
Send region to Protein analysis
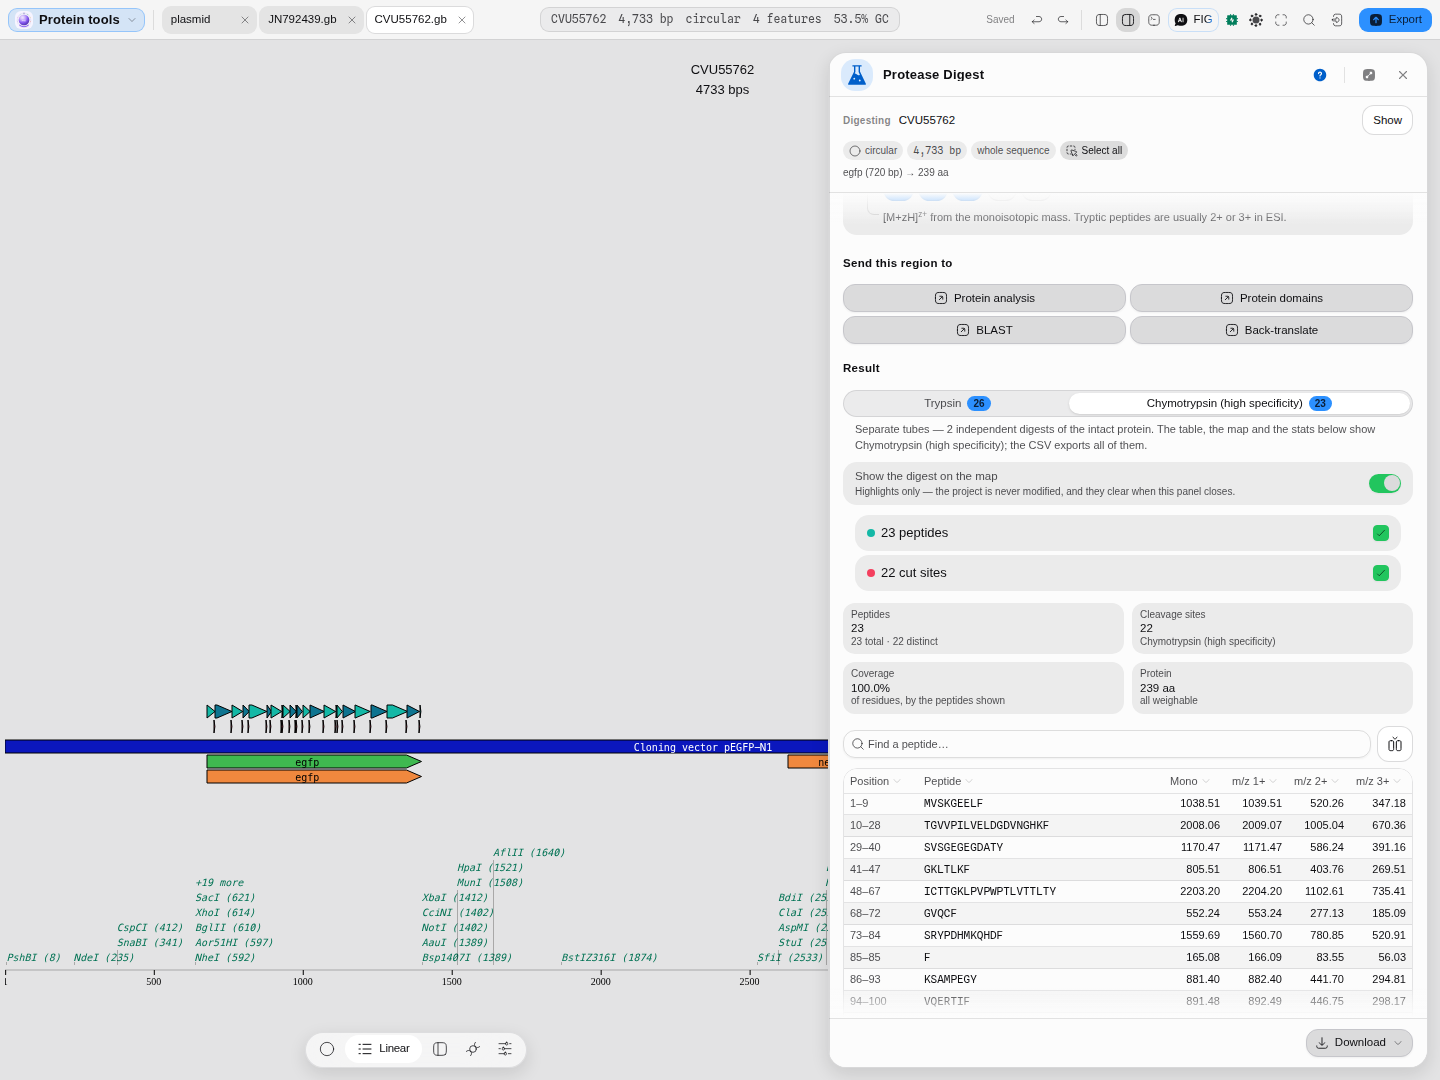click(984, 298)
